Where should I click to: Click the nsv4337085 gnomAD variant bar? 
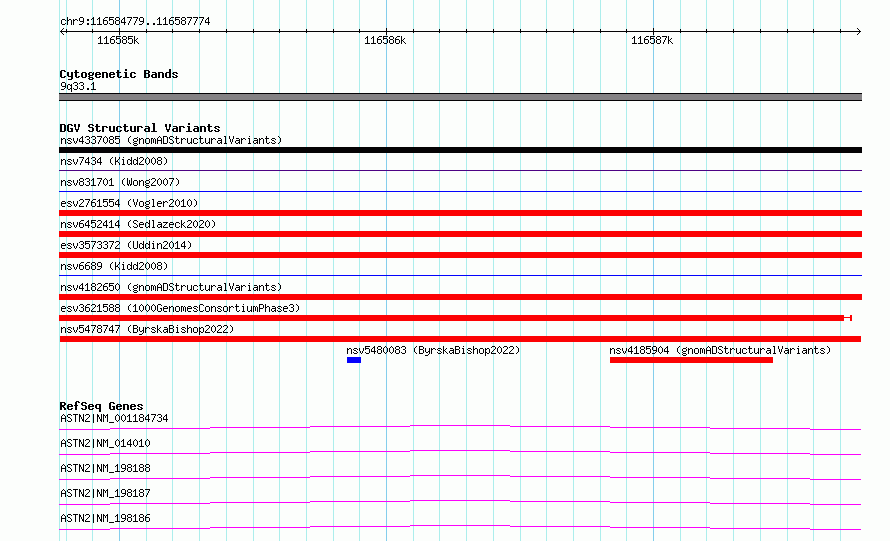click(x=460, y=150)
